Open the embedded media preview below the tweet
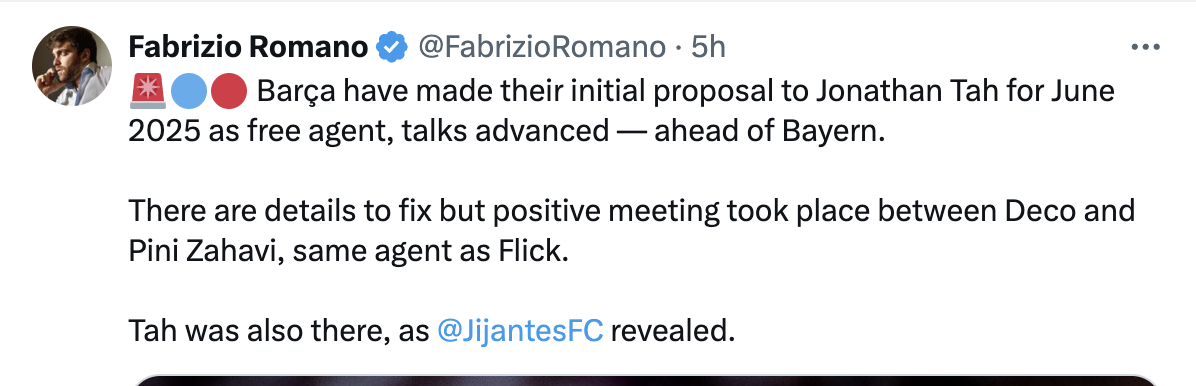1196x386 pixels. [645, 380]
